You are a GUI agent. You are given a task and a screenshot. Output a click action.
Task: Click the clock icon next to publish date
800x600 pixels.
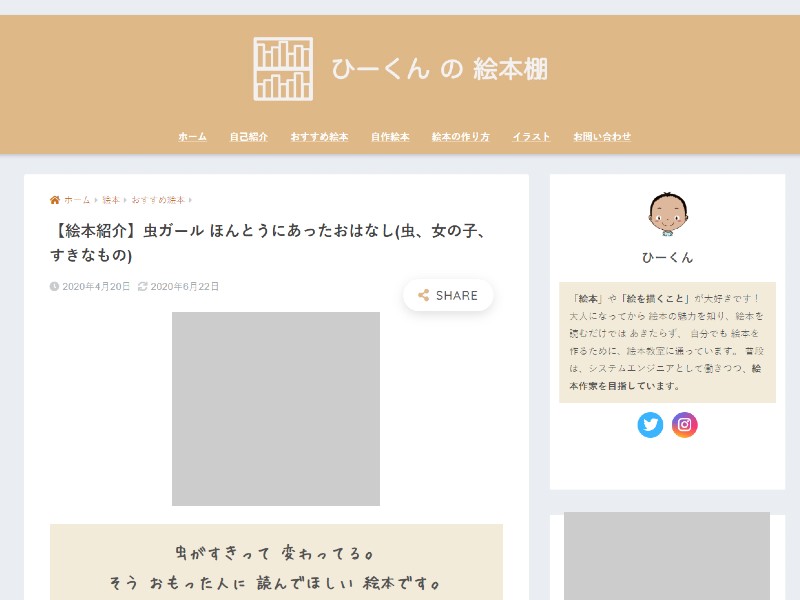tap(55, 285)
